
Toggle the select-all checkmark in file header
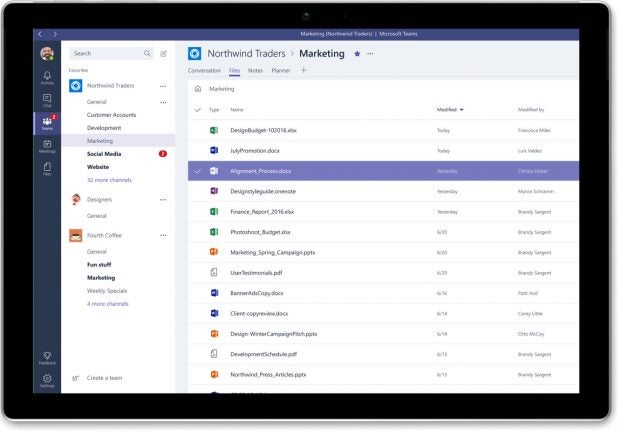[198, 109]
